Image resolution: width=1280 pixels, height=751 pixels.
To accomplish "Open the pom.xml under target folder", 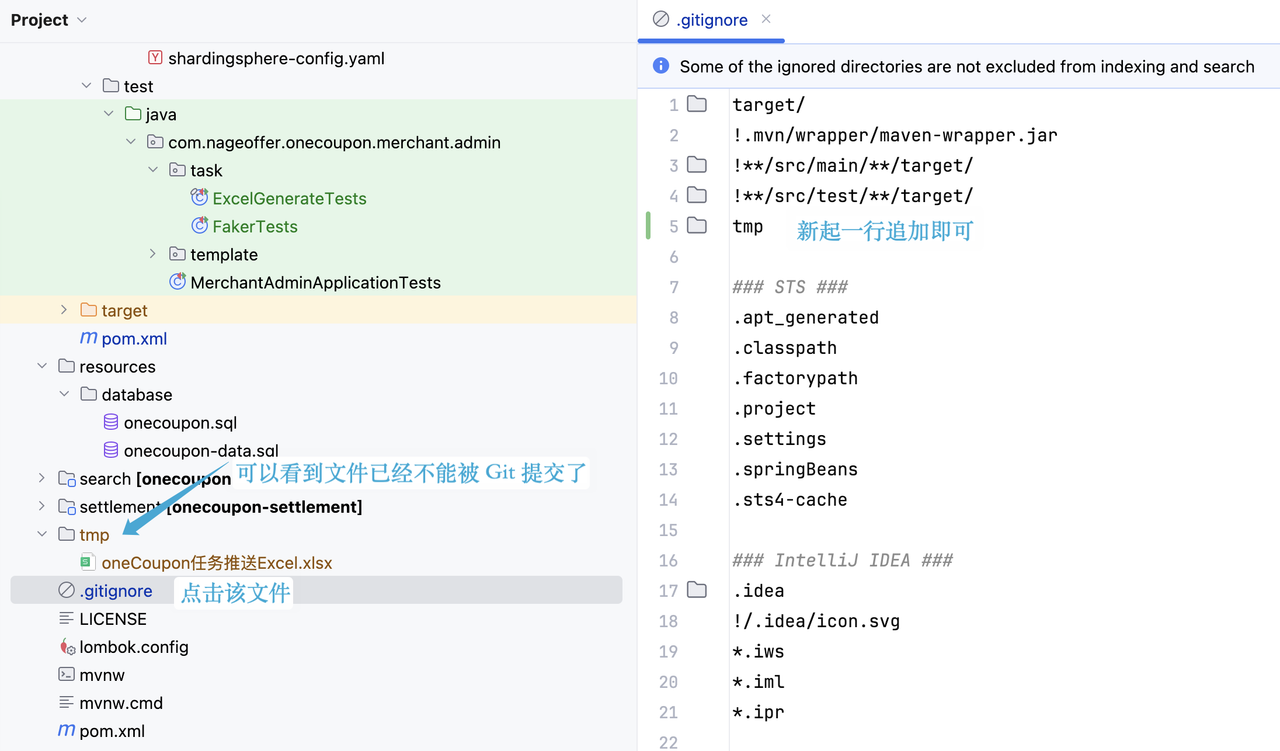I will click(x=134, y=338).
